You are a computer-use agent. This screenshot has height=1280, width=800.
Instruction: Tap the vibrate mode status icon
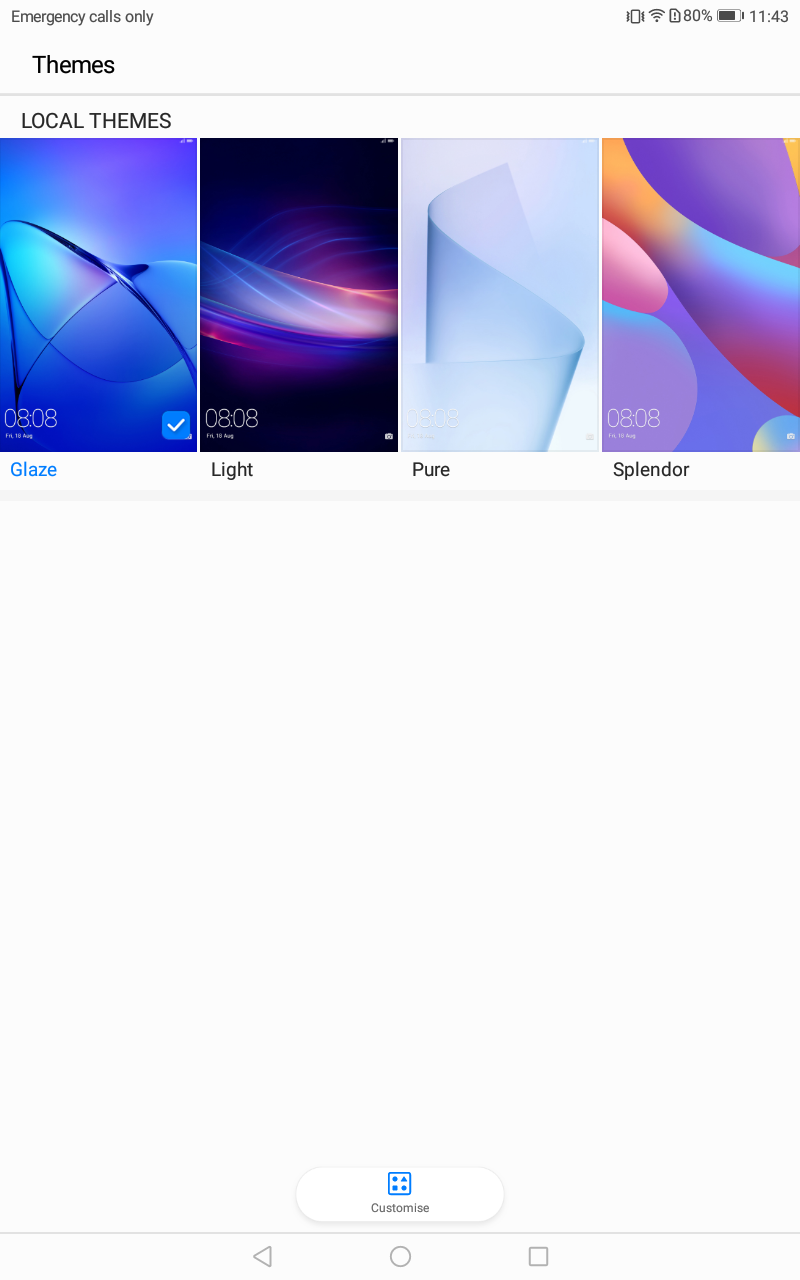pos(635,16)
